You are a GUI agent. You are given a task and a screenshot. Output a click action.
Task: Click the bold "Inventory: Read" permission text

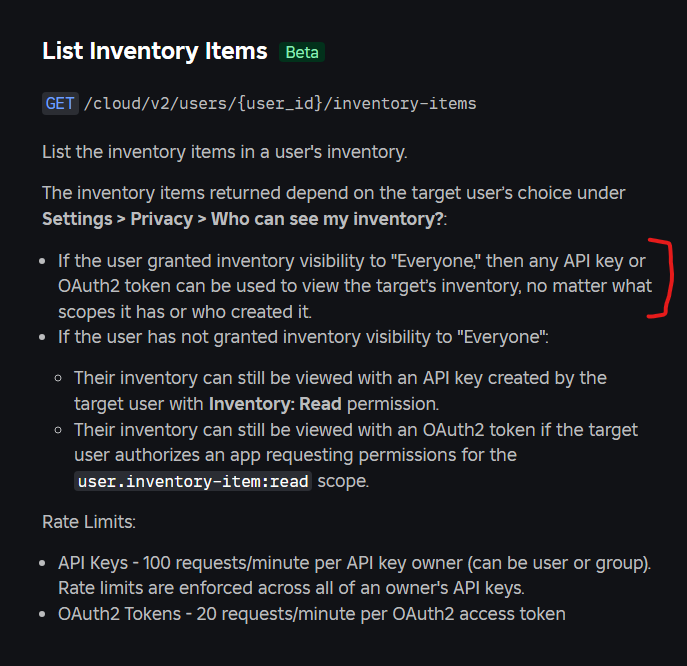(x=275, y=404)
